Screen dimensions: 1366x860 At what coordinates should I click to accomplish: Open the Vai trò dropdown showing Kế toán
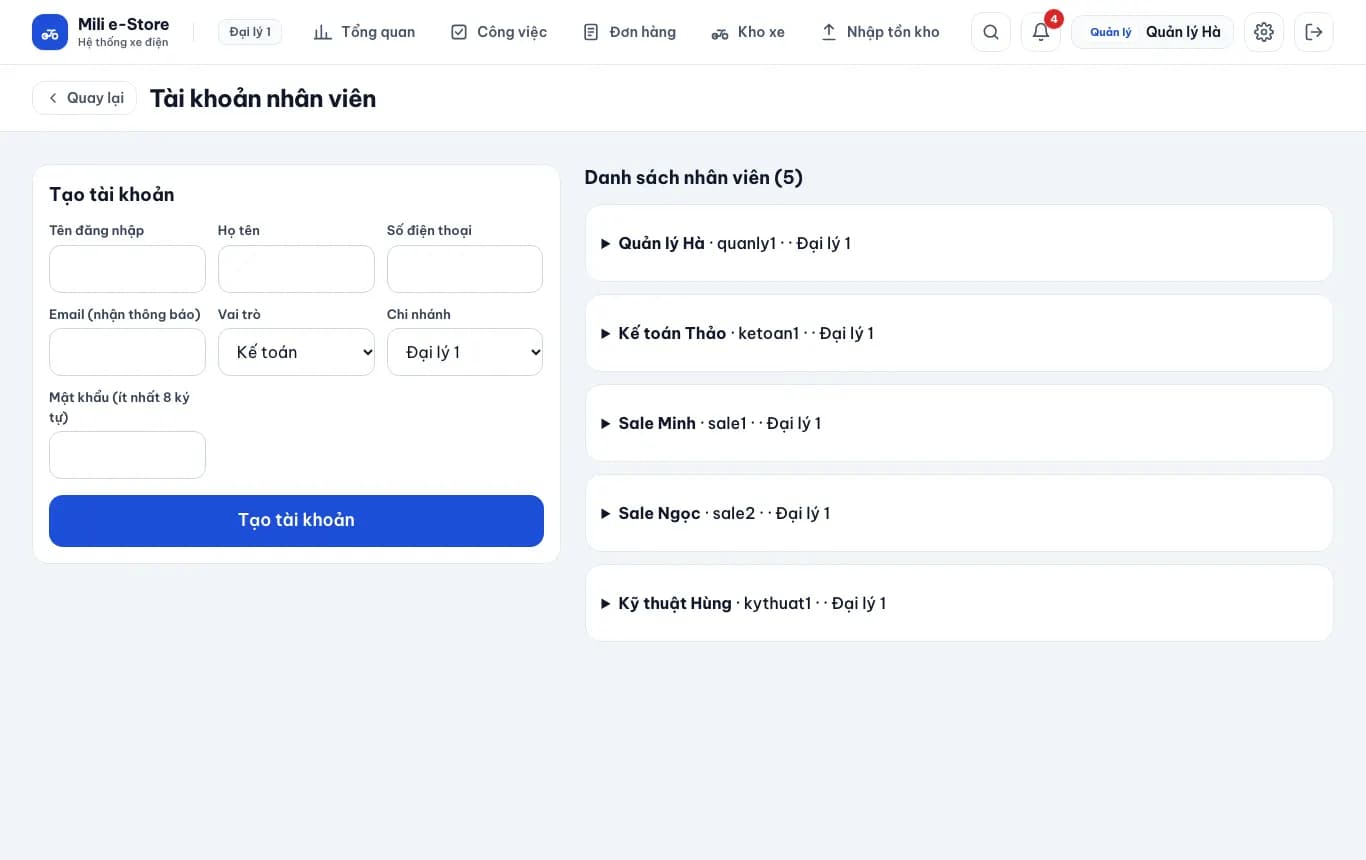(296, 352)
